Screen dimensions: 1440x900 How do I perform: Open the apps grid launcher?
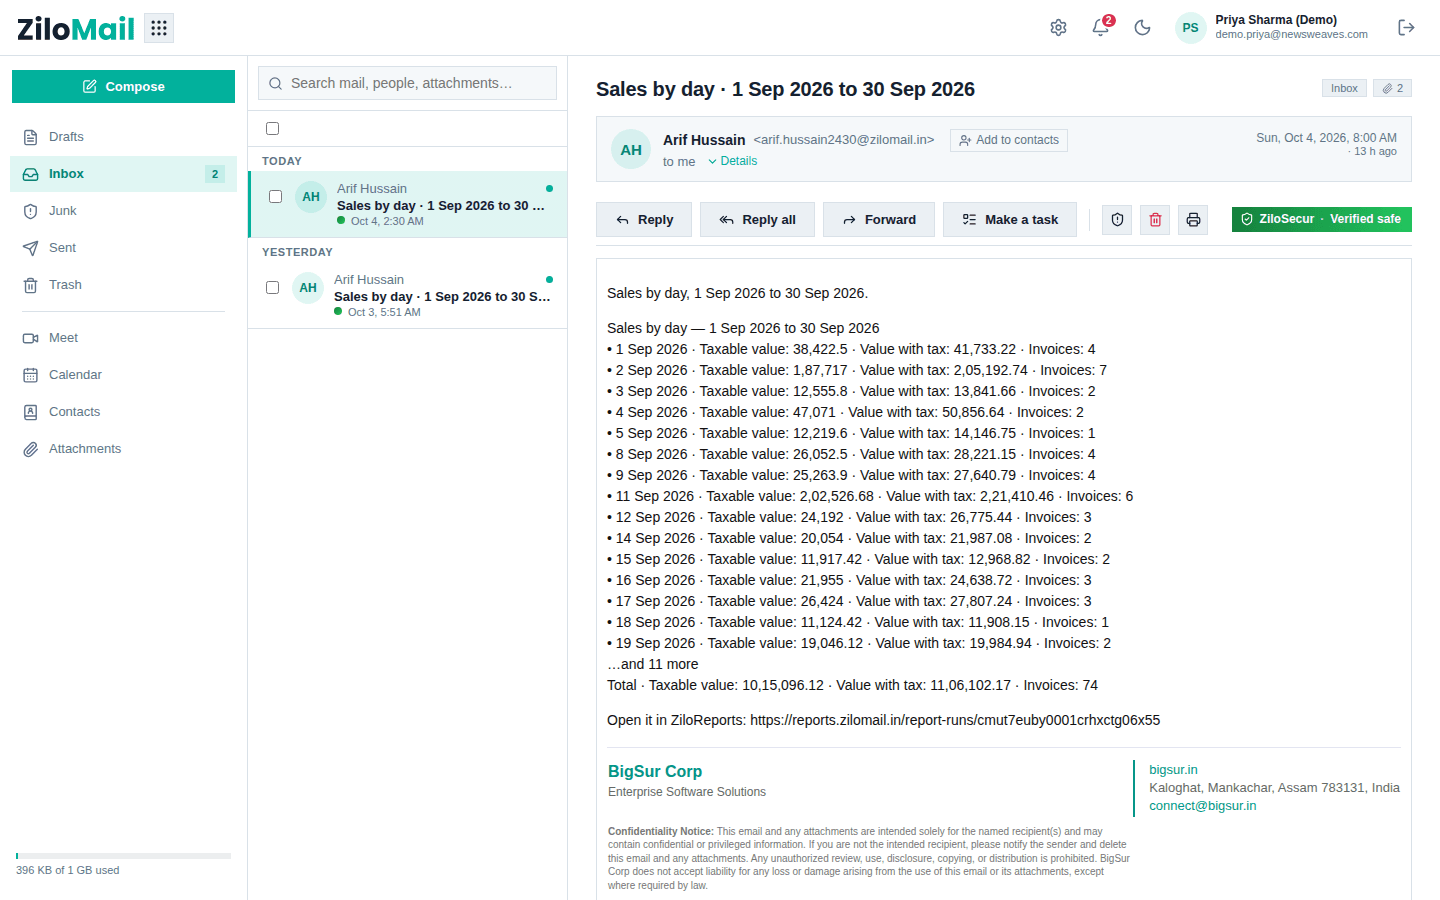coord(159,28)
